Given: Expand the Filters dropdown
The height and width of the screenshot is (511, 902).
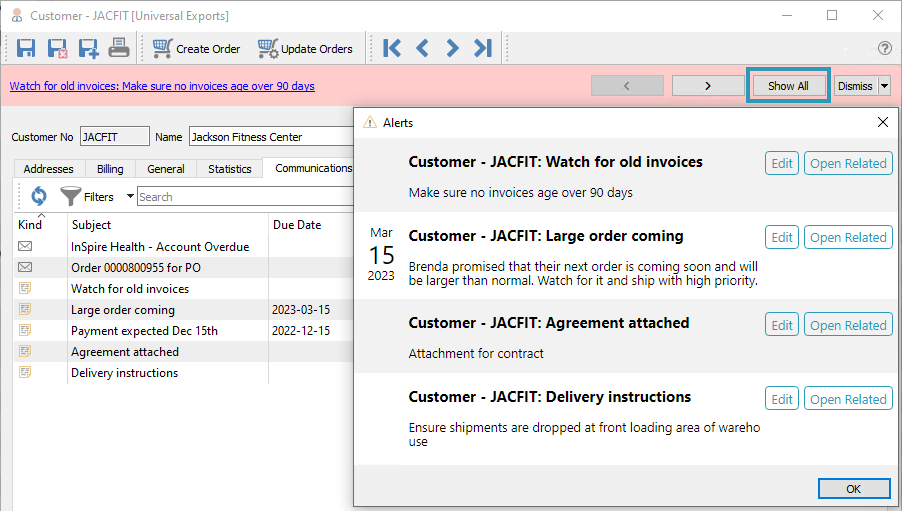Looking at the screenshot, I should pos(129,197).
